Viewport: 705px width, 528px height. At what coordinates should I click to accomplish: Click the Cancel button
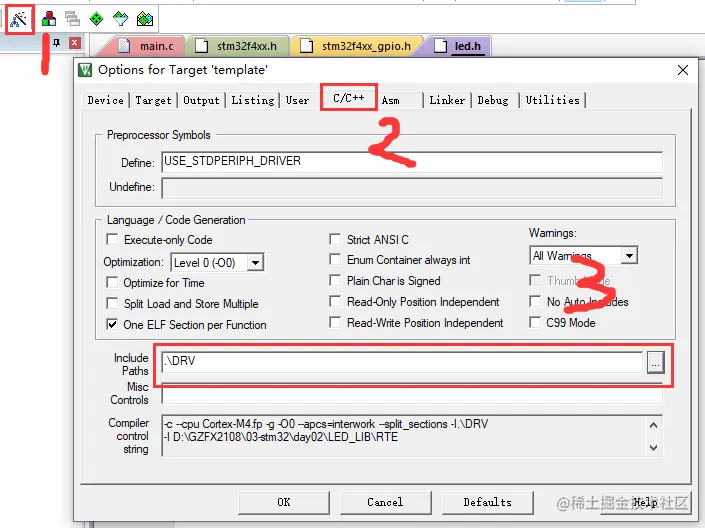(x=385, y=502)
